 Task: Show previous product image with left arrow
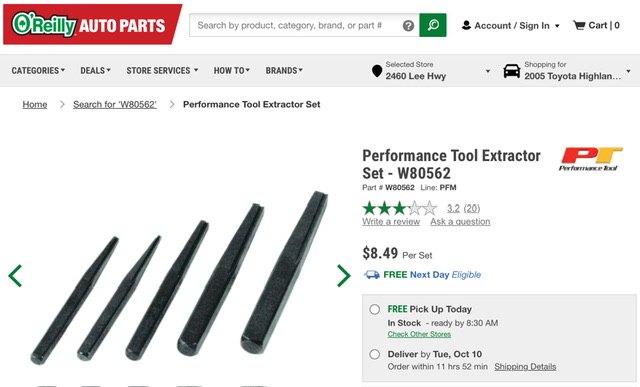(15, 276)
